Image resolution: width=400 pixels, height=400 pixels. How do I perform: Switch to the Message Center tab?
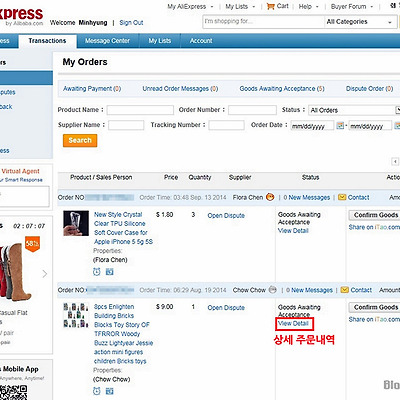coord(107,41)
